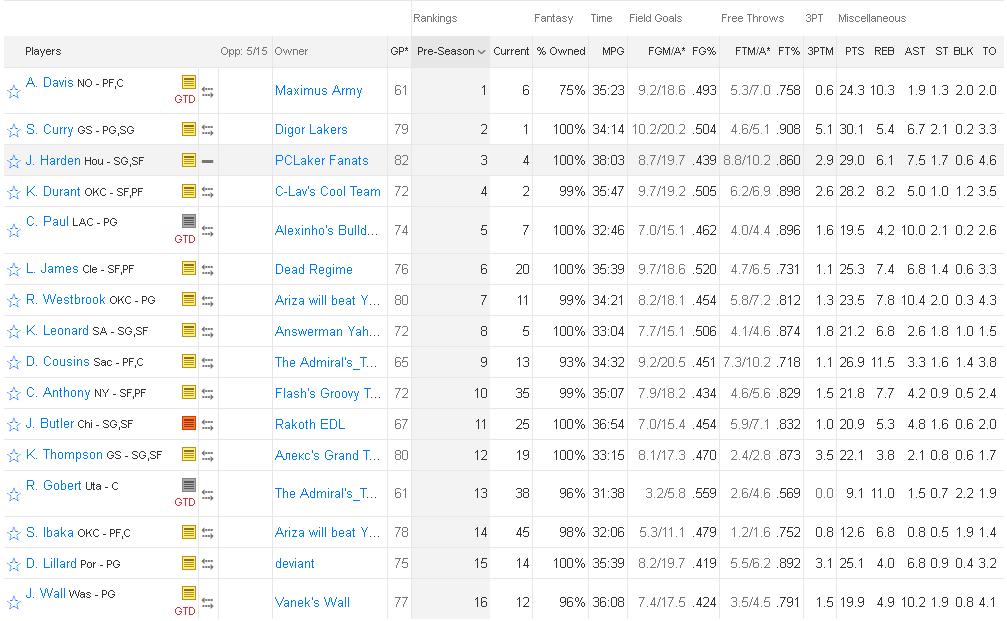The width and height of the screenshot is (1007, 621).
Task: Toggle the watch star for R. Westbrook
Action: pyautogui.click(x=14, y=301)
